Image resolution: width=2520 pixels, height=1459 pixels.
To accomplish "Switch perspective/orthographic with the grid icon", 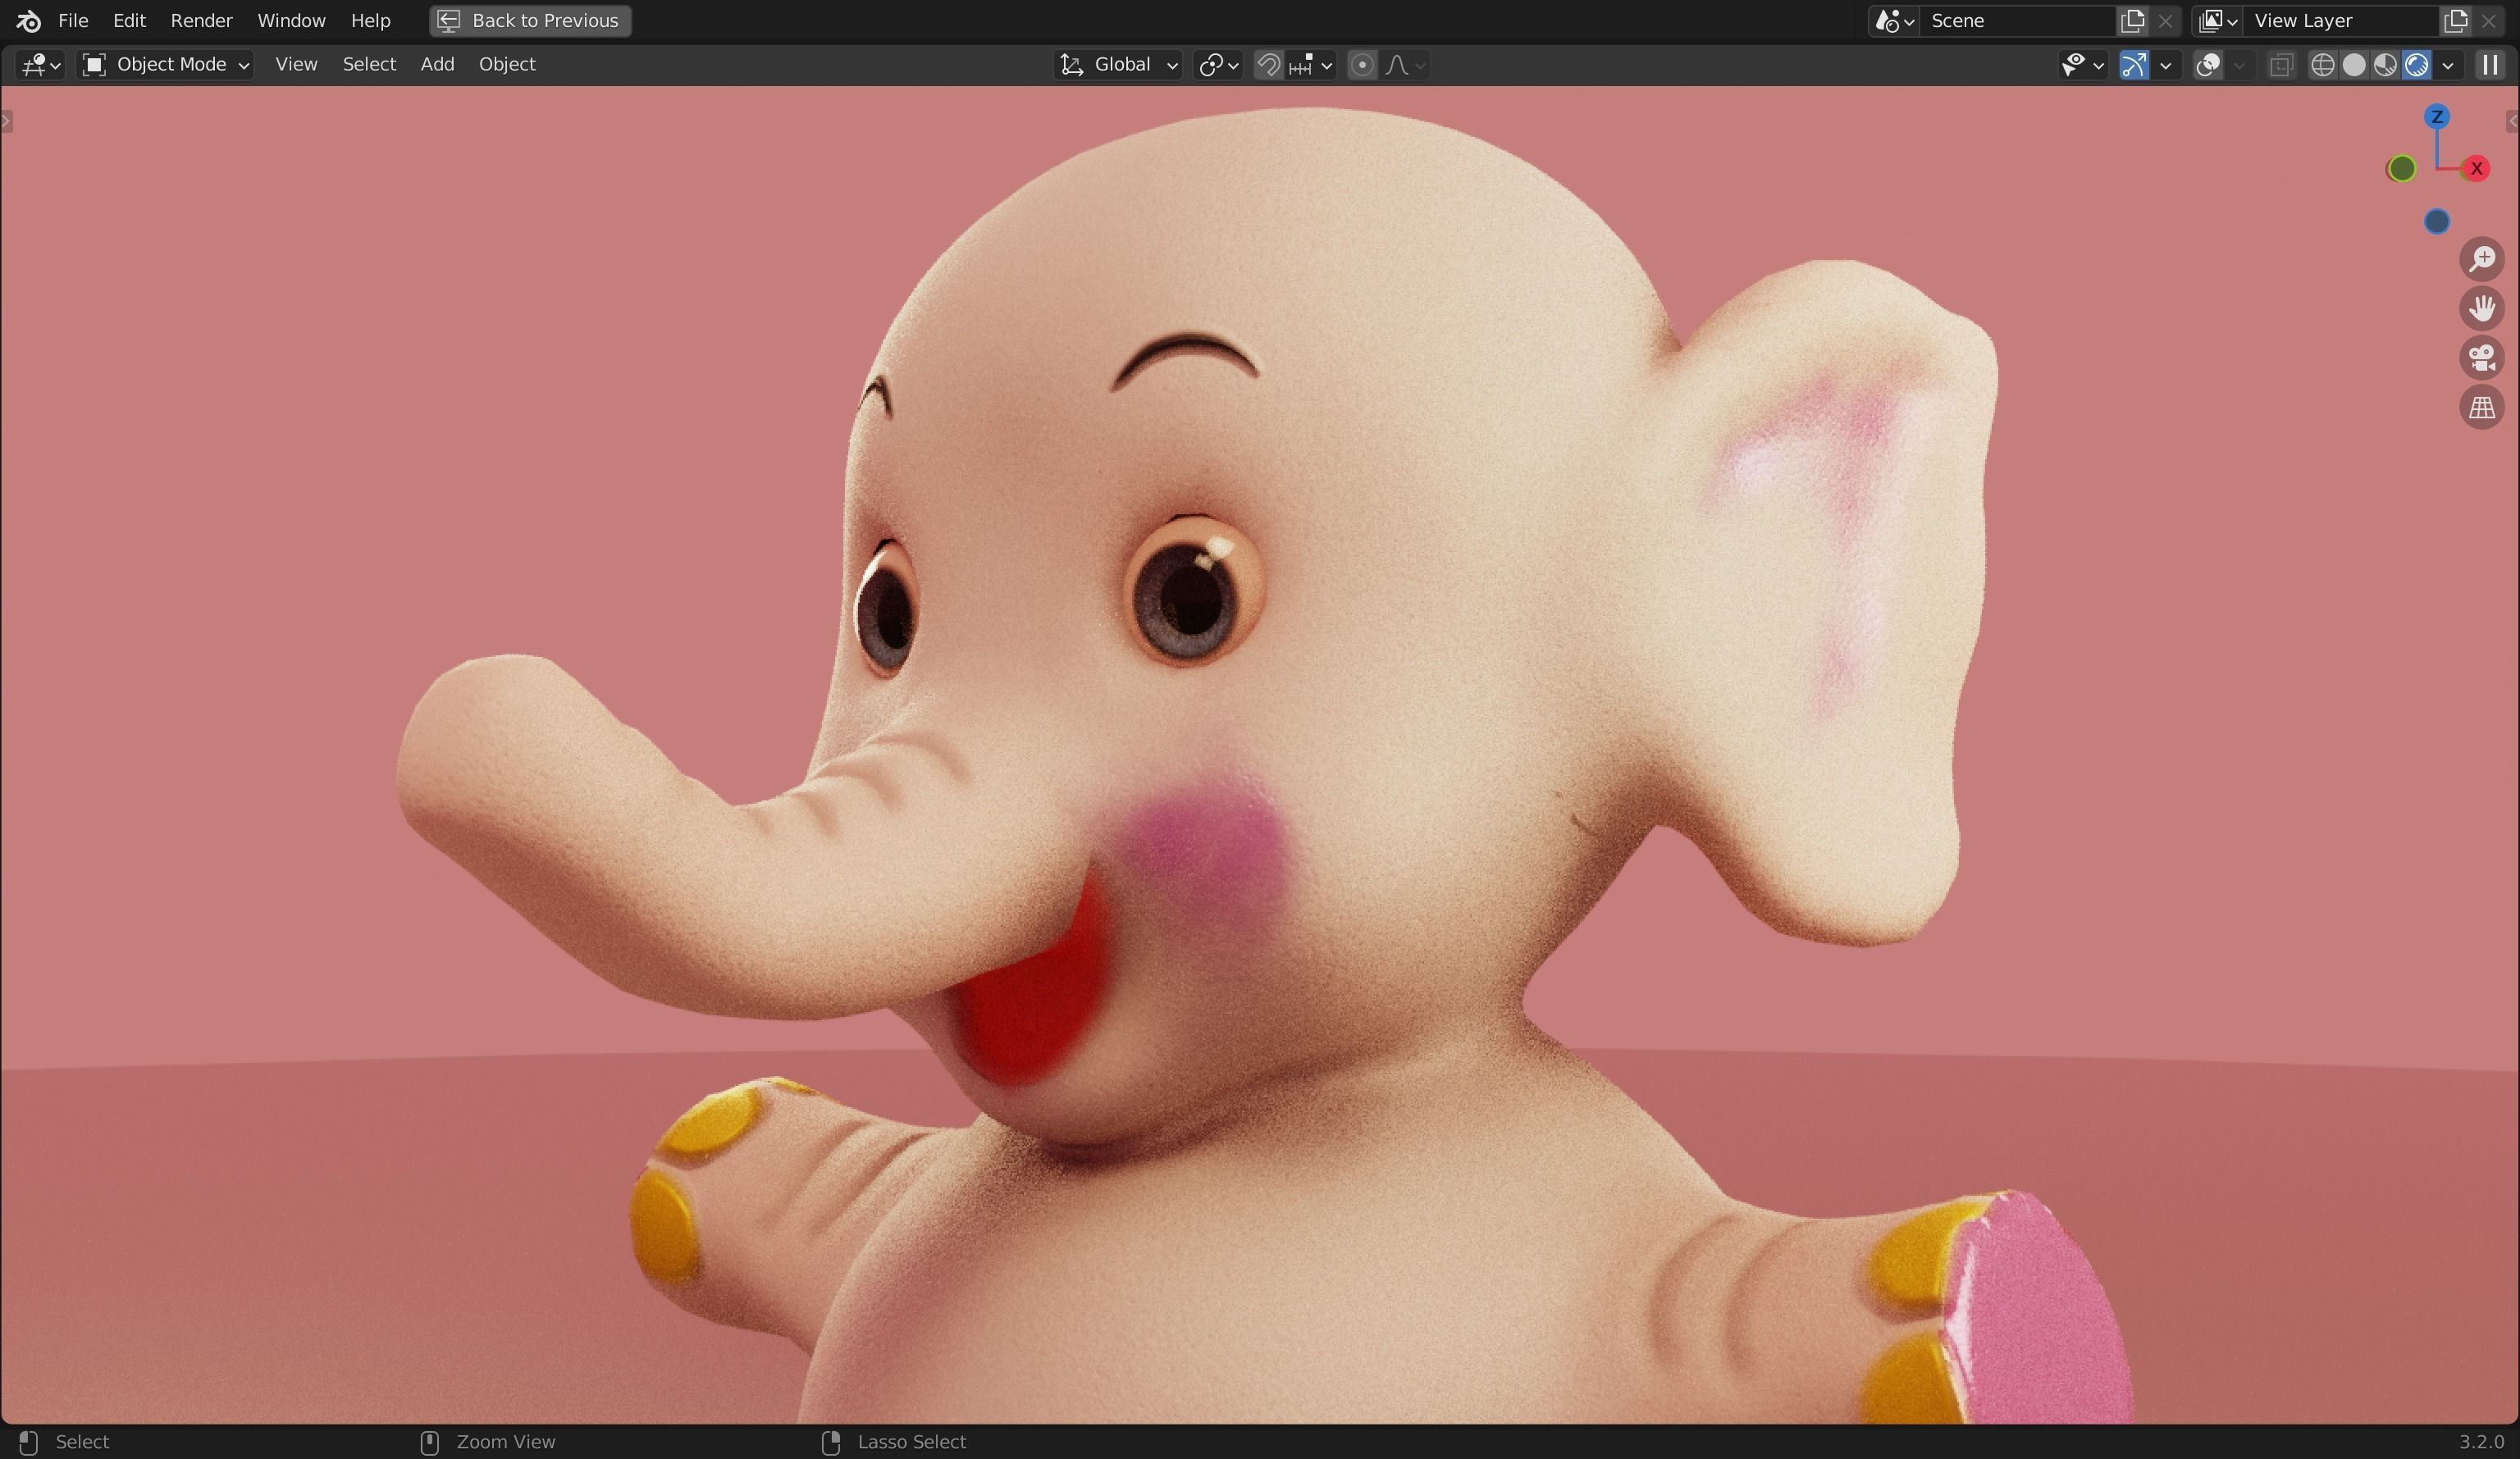I will click(x=2482, y=408).
